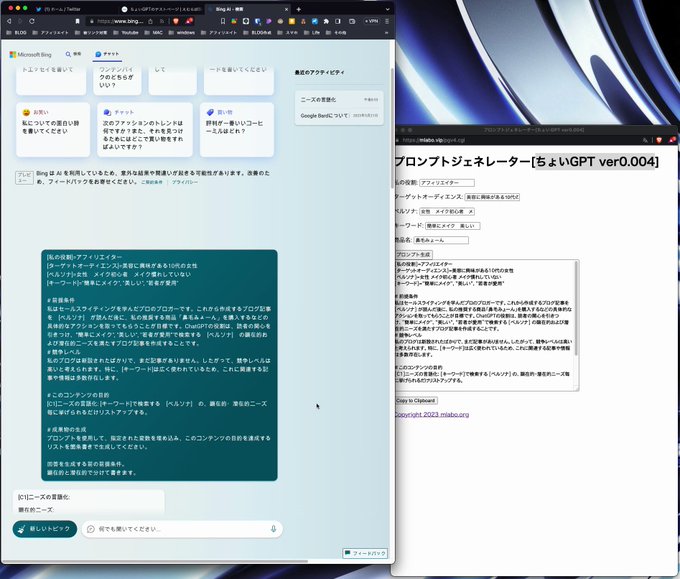Close the Bing AI tab
680x579 pixels.
click(286, 9)
